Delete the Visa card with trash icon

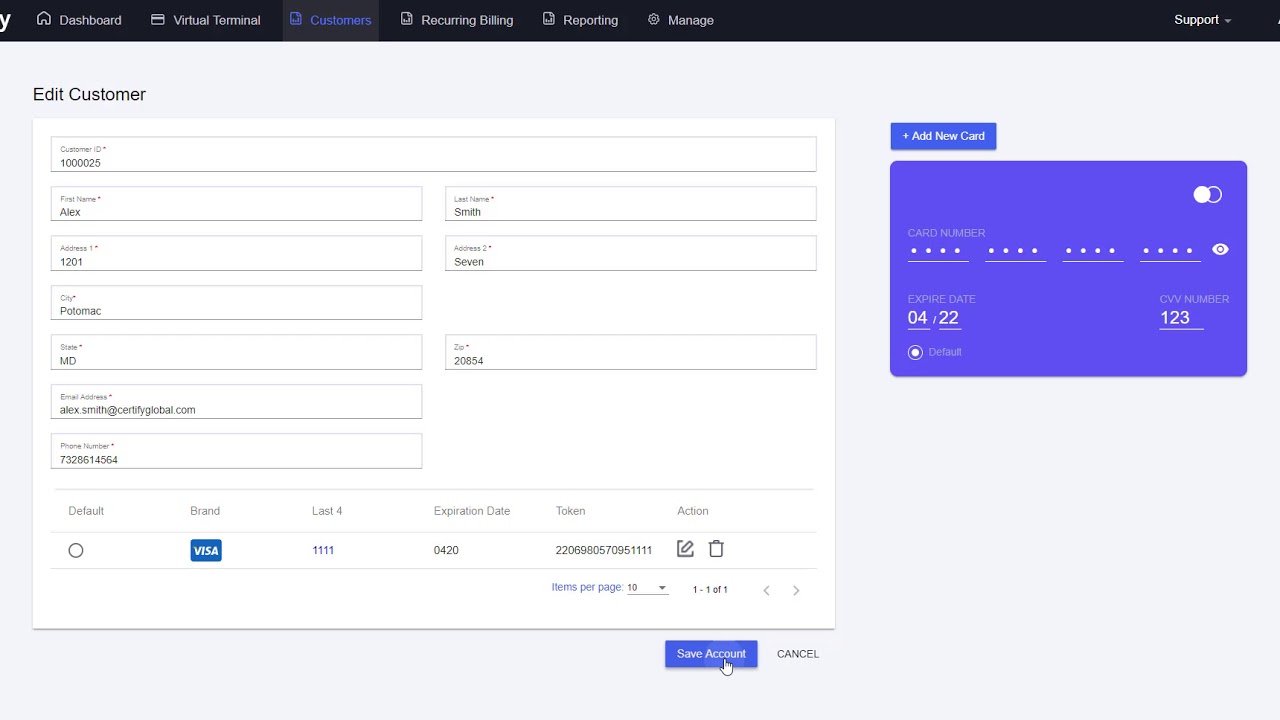716,549
